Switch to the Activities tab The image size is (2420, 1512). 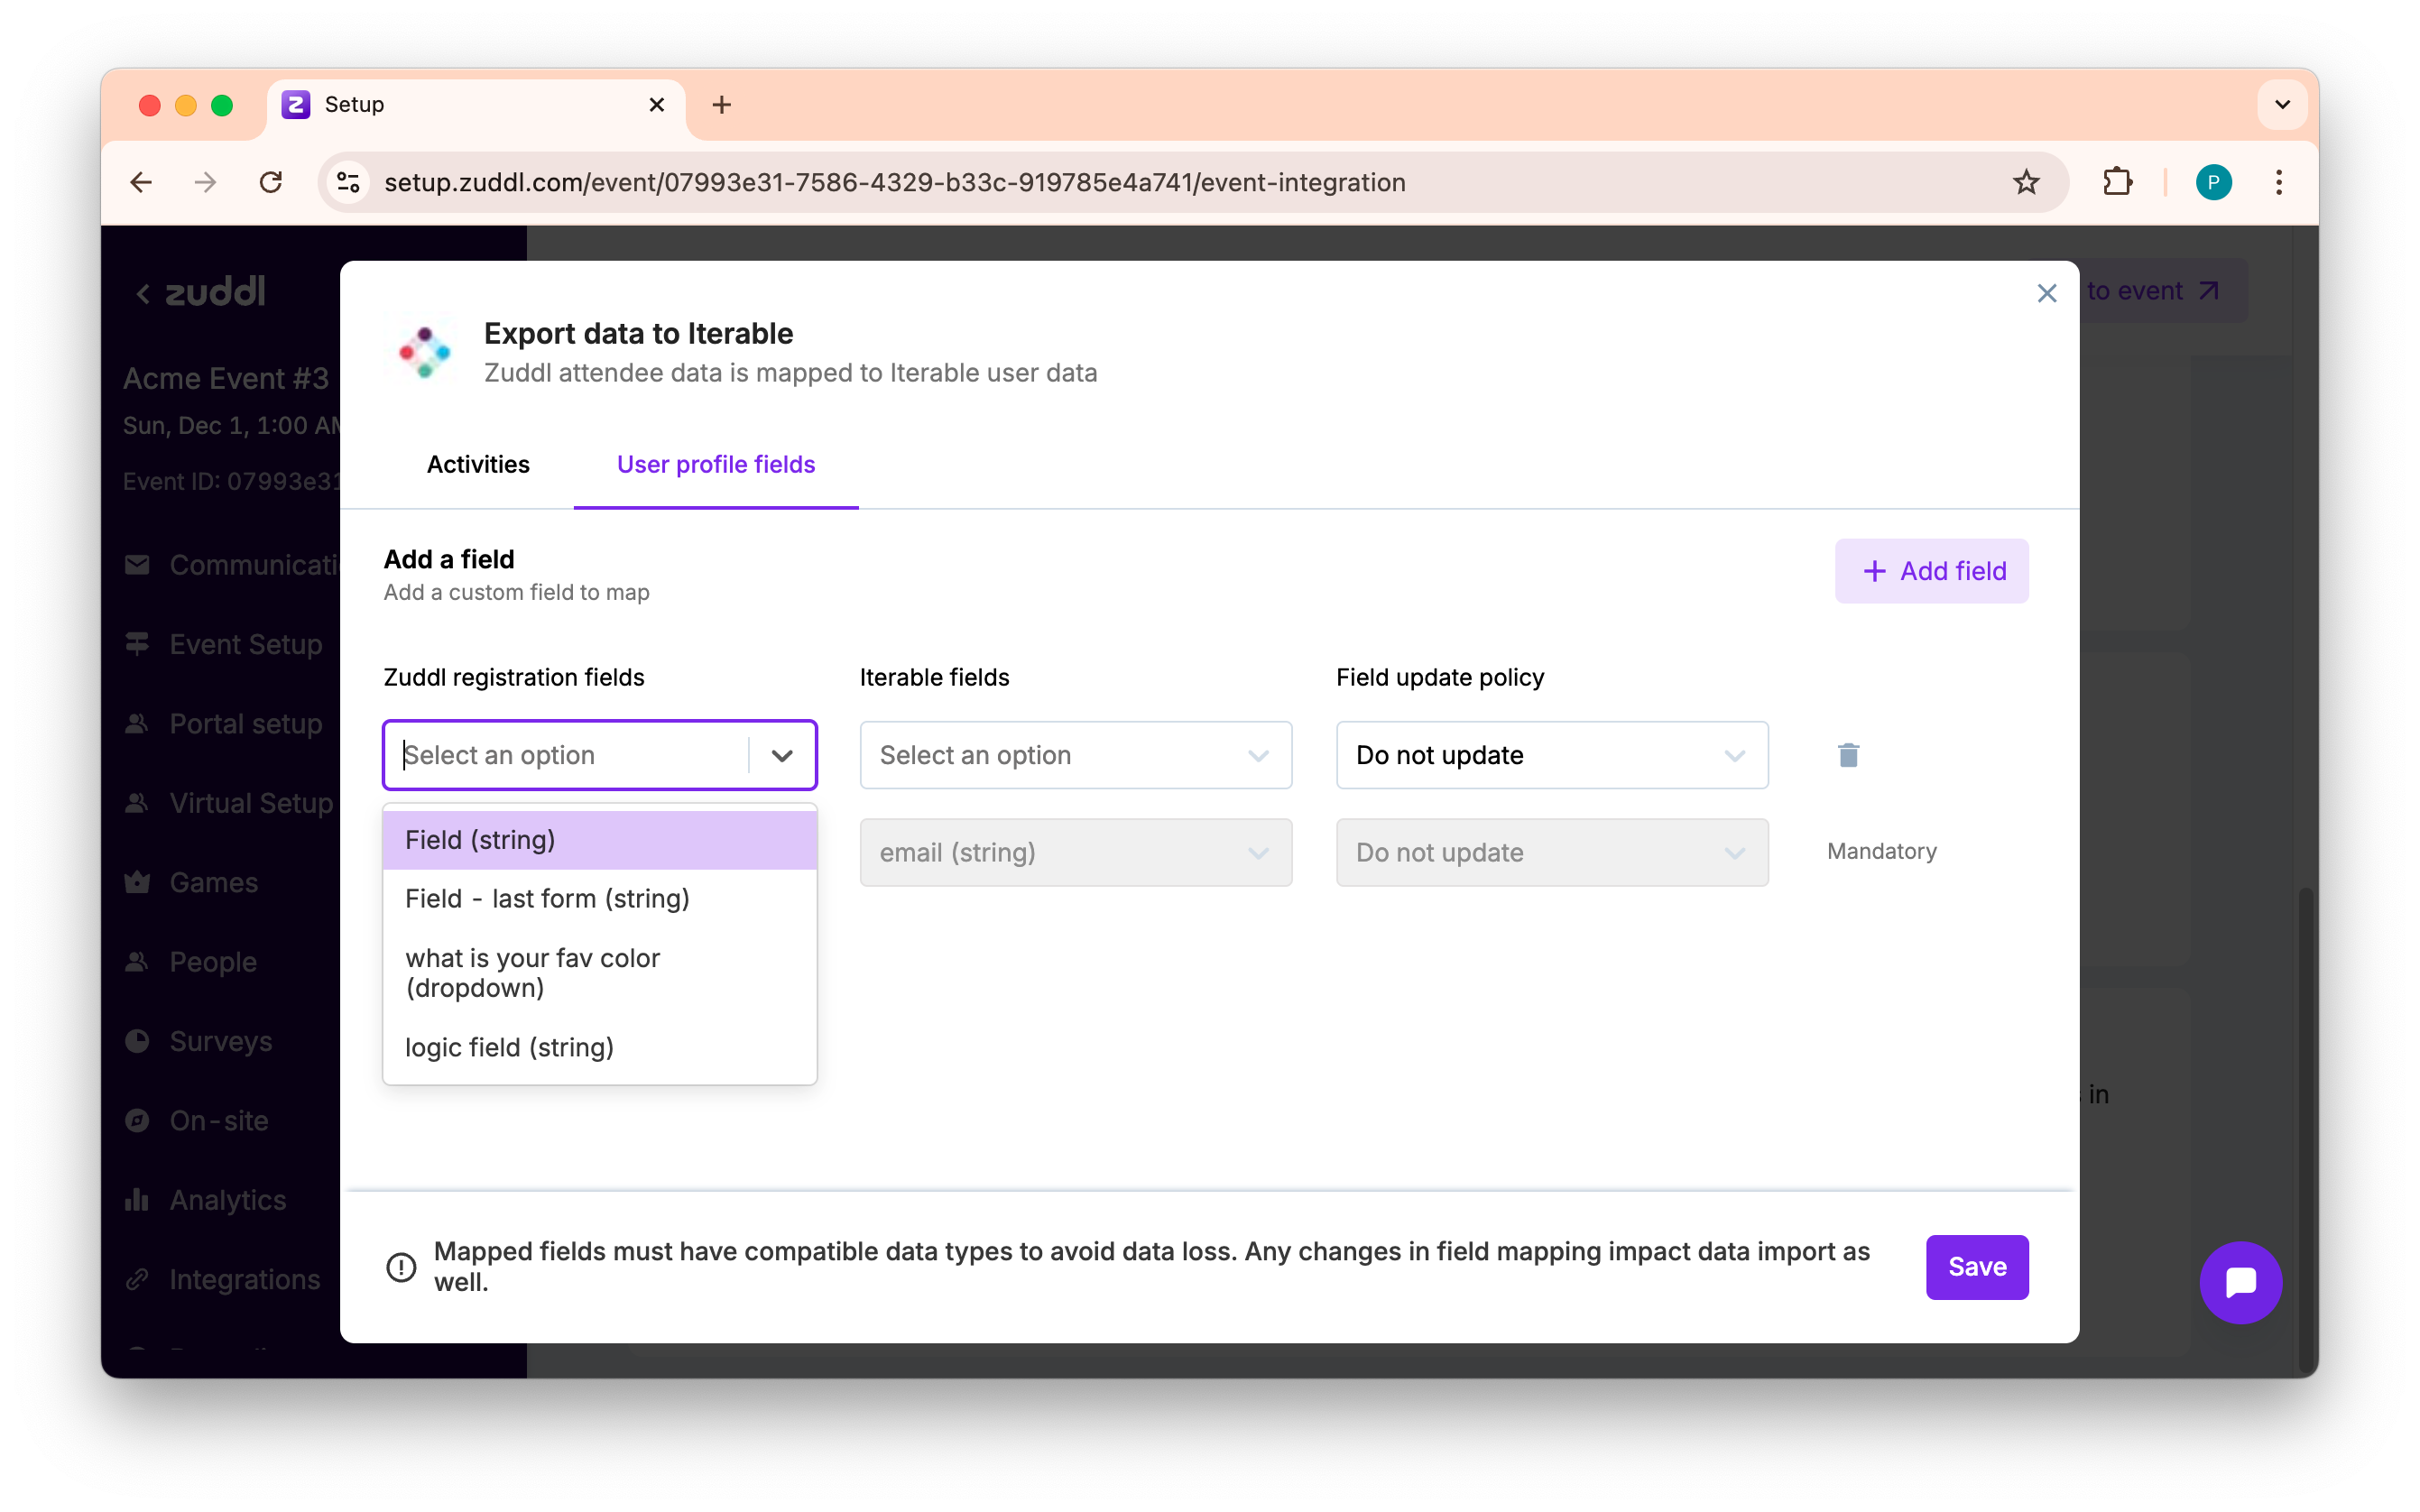[x=478, y=464]
